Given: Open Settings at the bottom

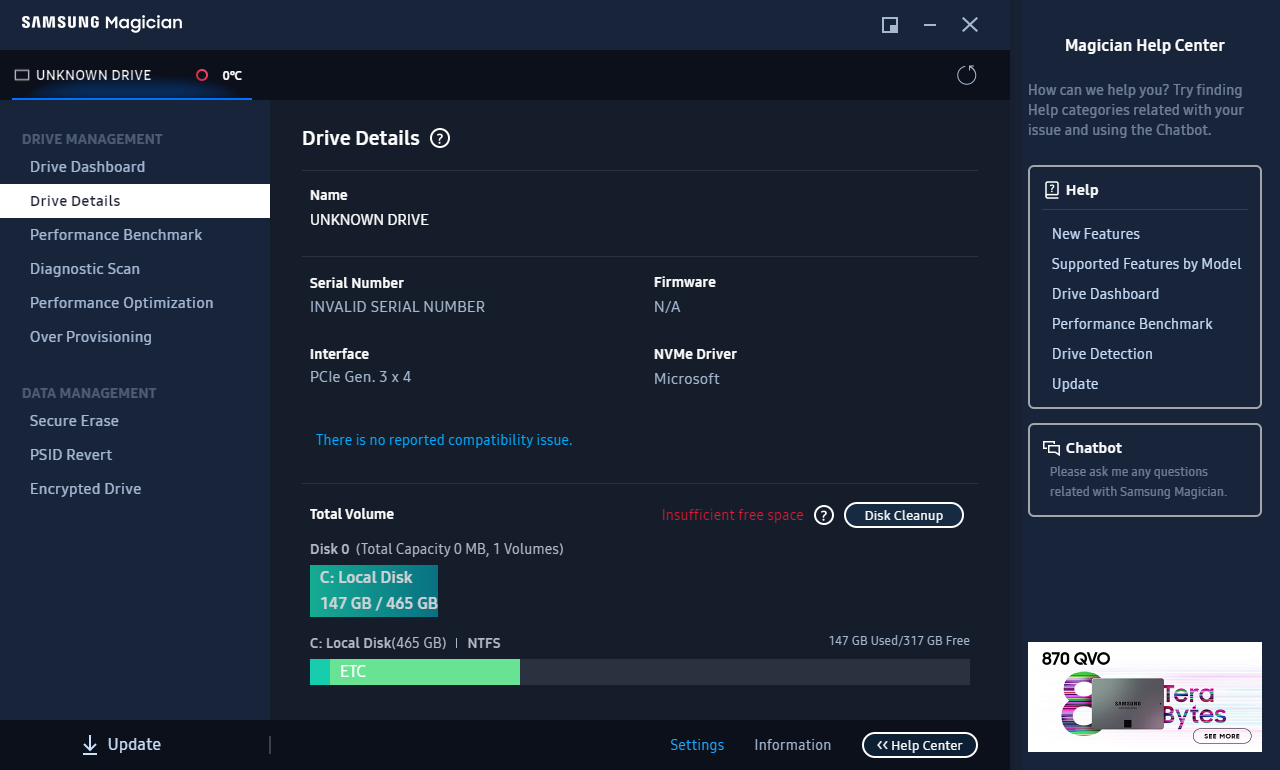Looking at the screenshot, I should (x=697, y=745).
